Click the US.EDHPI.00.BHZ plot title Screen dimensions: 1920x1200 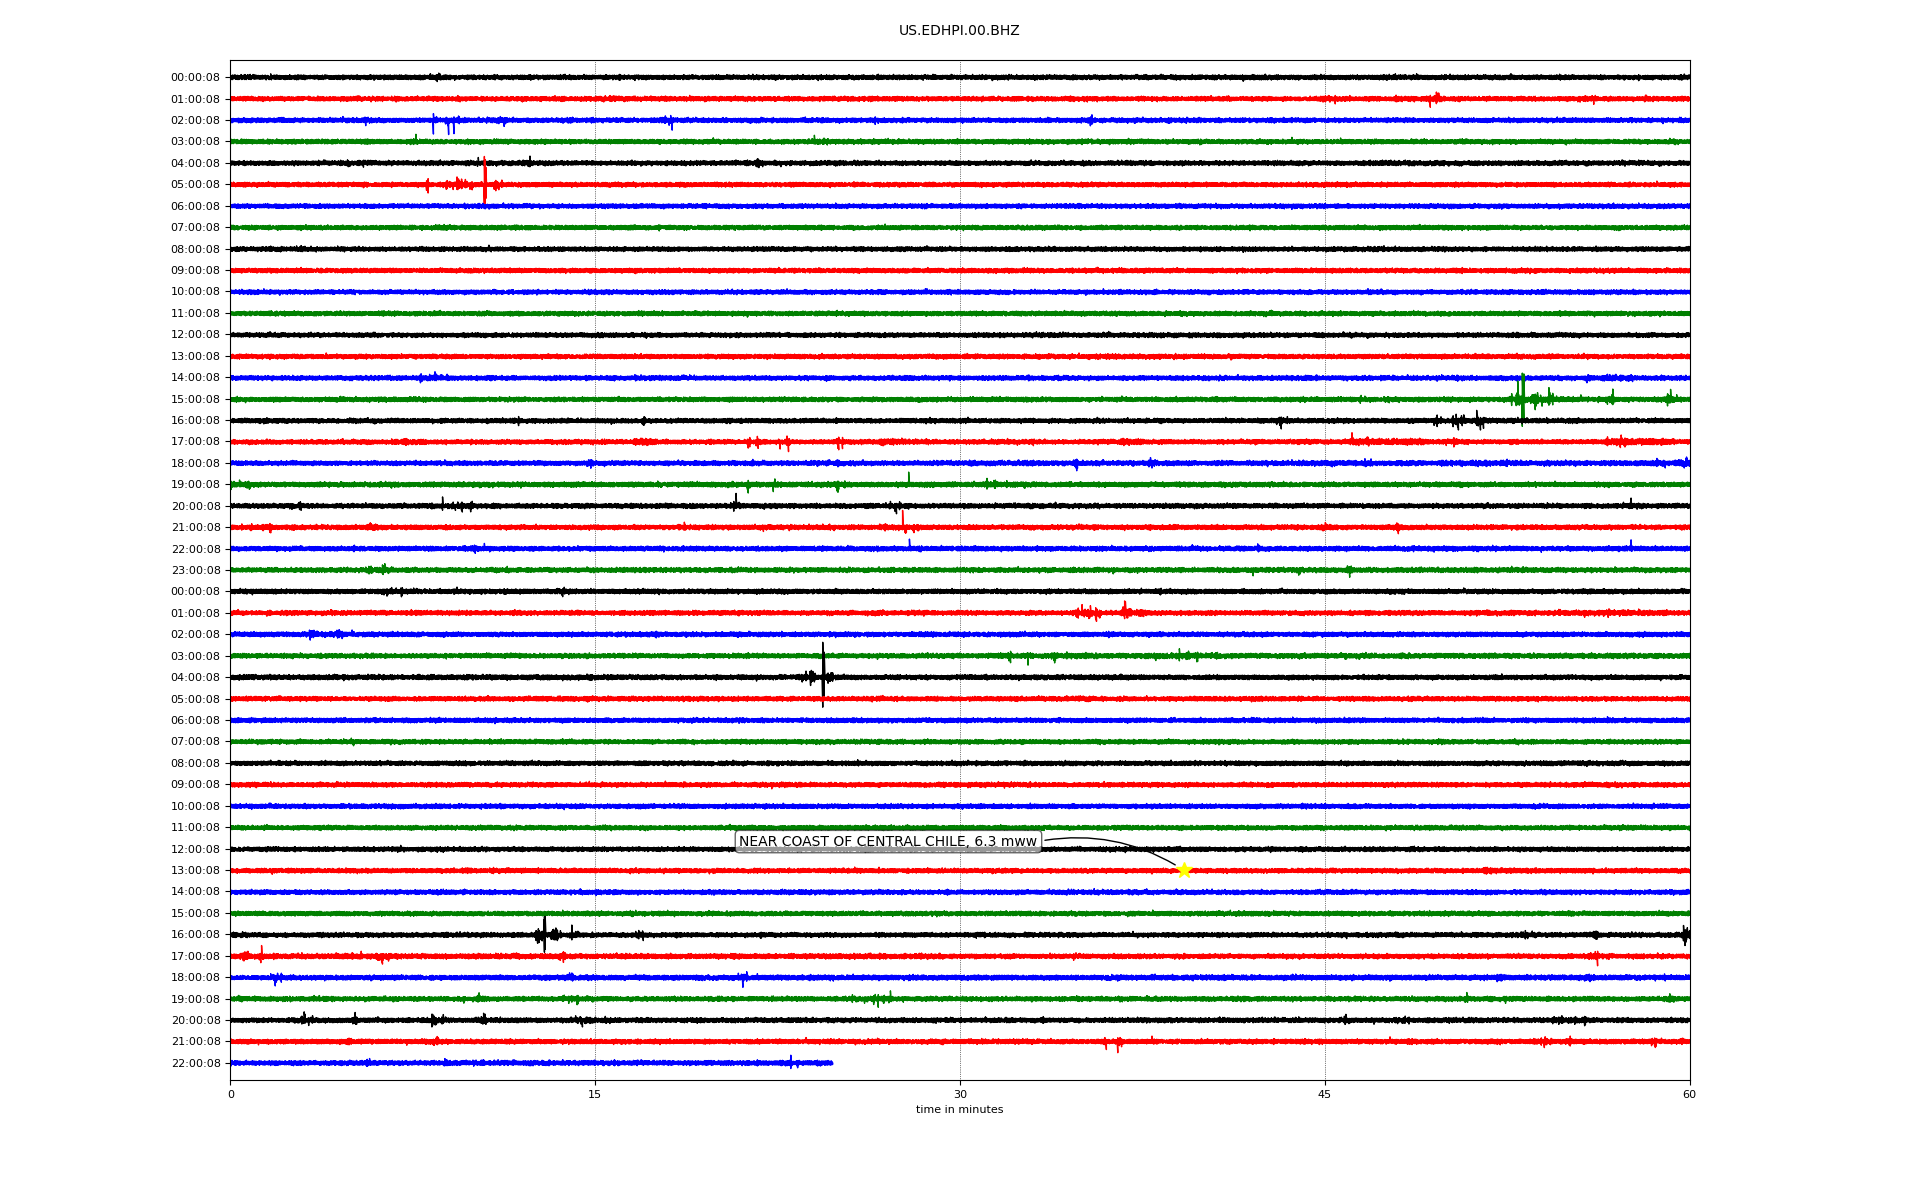(x=959, y=31)
